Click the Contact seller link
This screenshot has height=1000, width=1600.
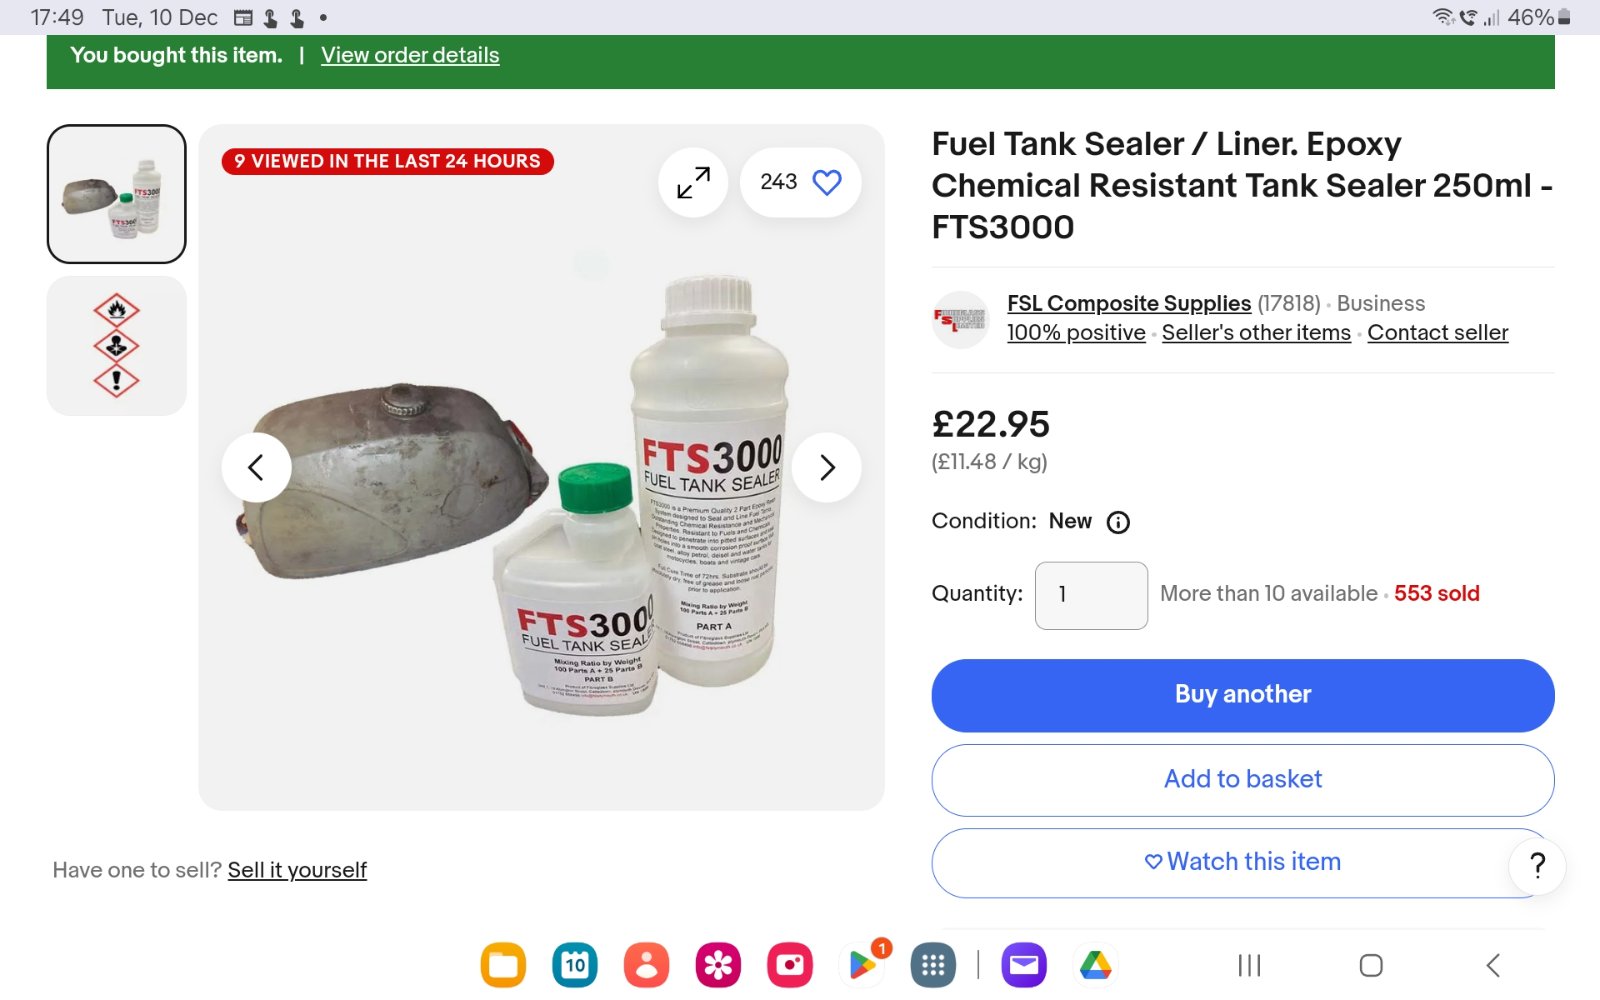(x=1437, y=333)
